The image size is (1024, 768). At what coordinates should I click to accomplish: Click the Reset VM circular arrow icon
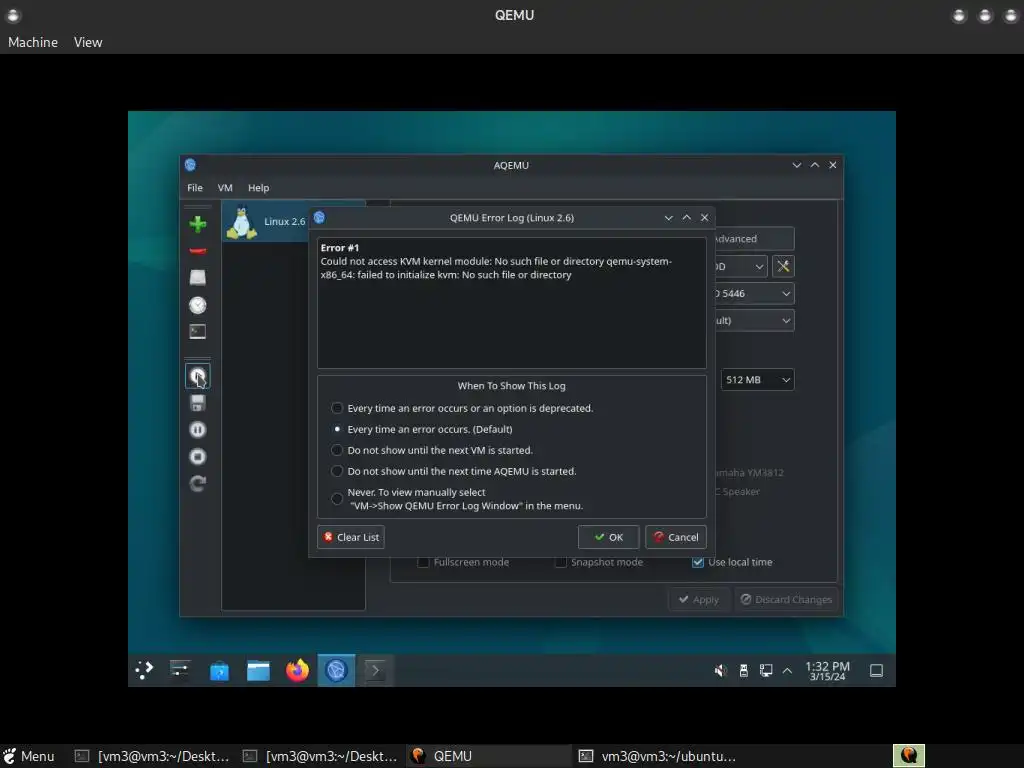point(198,483)
